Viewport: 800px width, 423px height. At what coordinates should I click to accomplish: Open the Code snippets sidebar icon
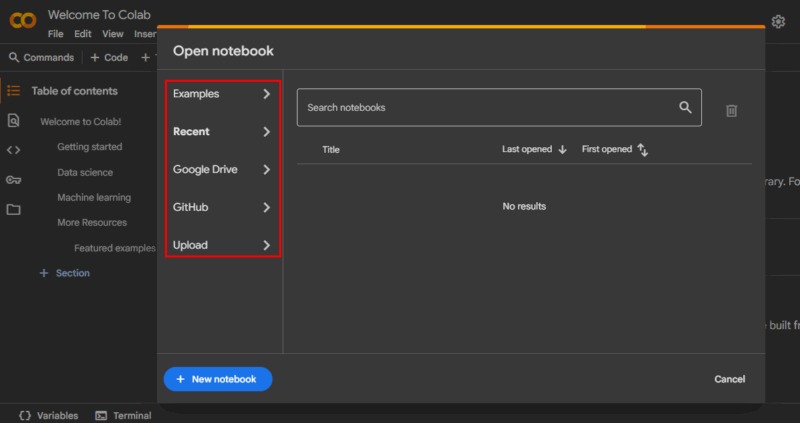coord(14,151)
